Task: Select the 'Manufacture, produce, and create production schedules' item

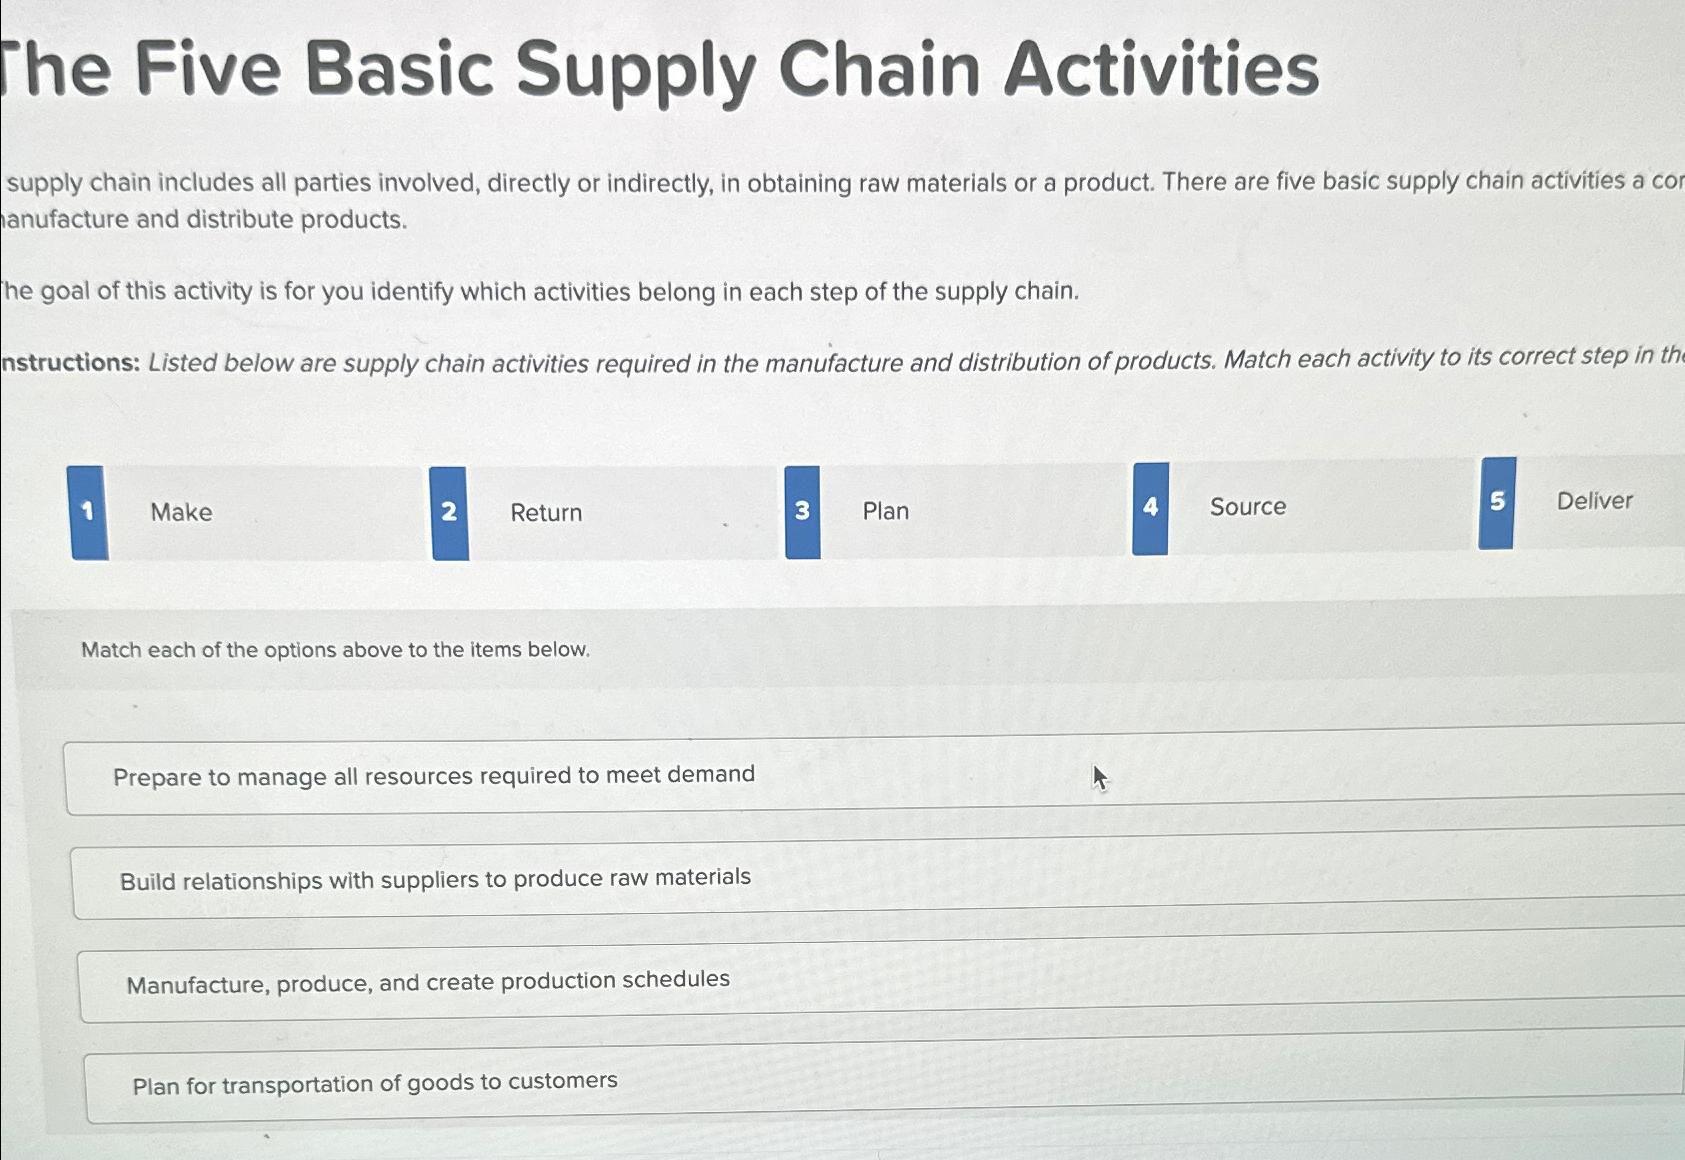Action: 428,980
